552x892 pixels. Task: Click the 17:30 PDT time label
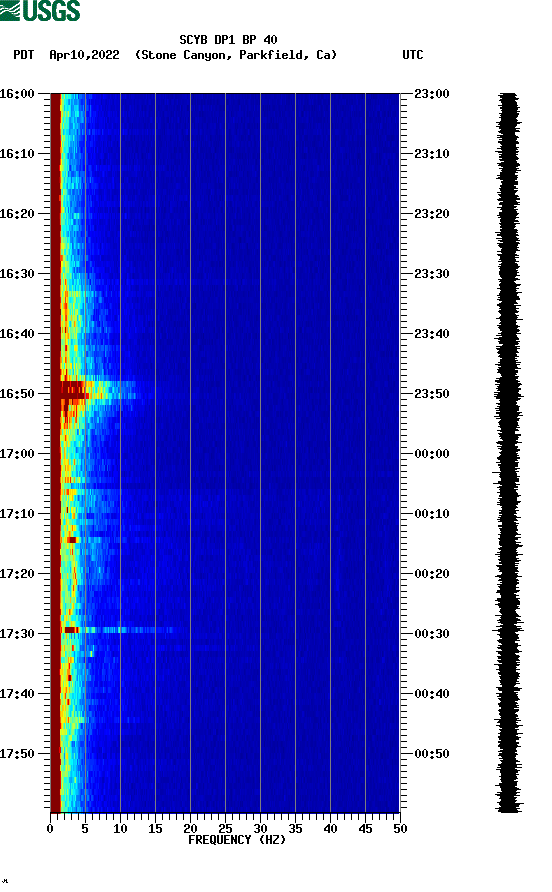17,634
